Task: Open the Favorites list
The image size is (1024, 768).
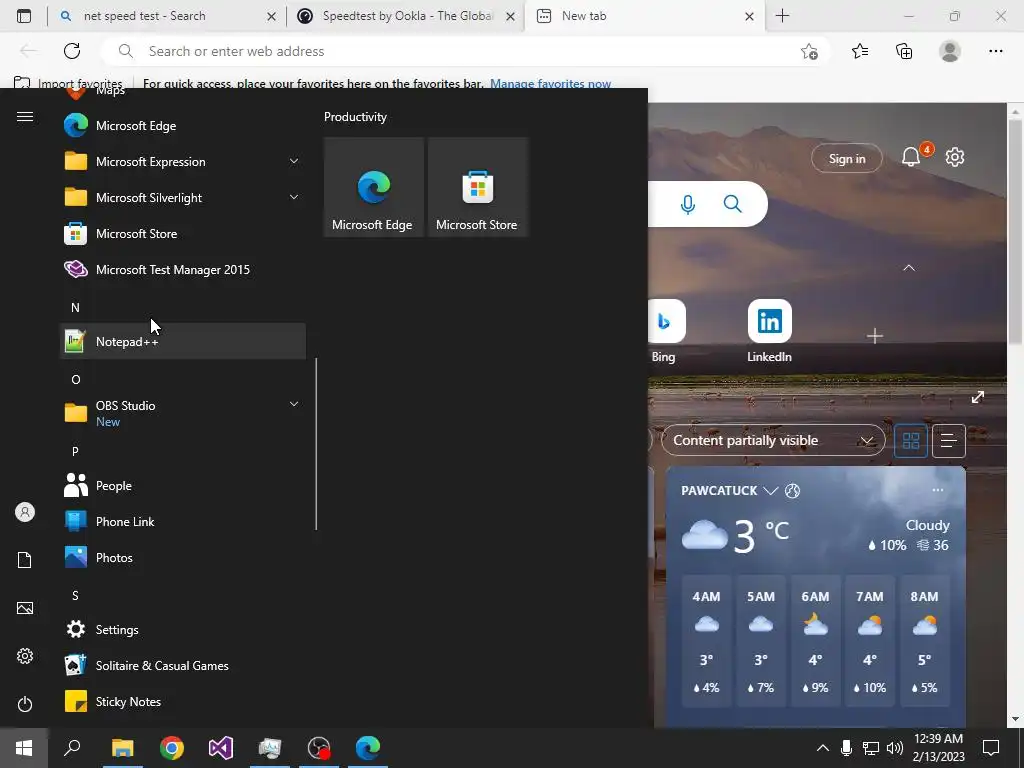Action: coord(860,51)
